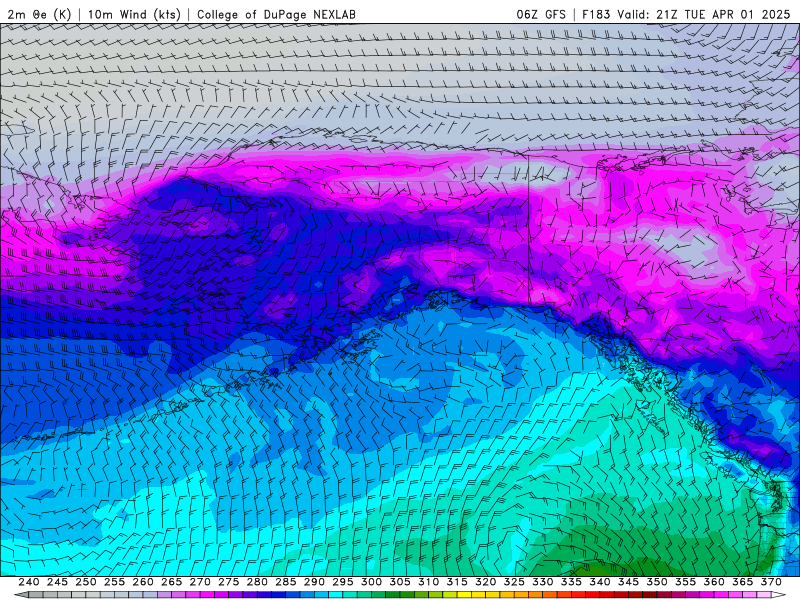This screenshot has width=800, height=600.
Task: Select the 280 label on the color scale
Action: [257, 582]
